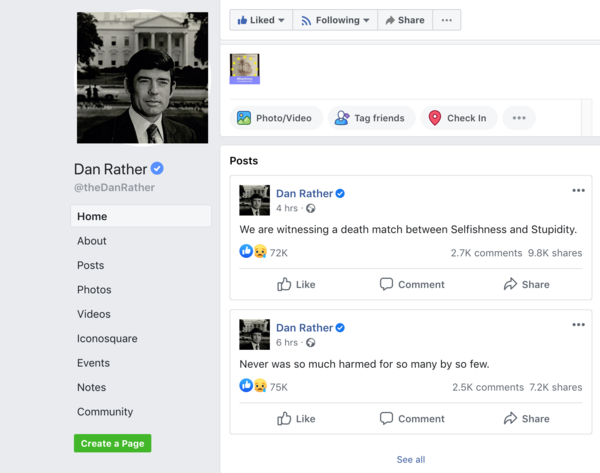Viewport: 600px width, 473px height.
Task: Share the 'Never was so much harmed' post
Action: point(527,419)
